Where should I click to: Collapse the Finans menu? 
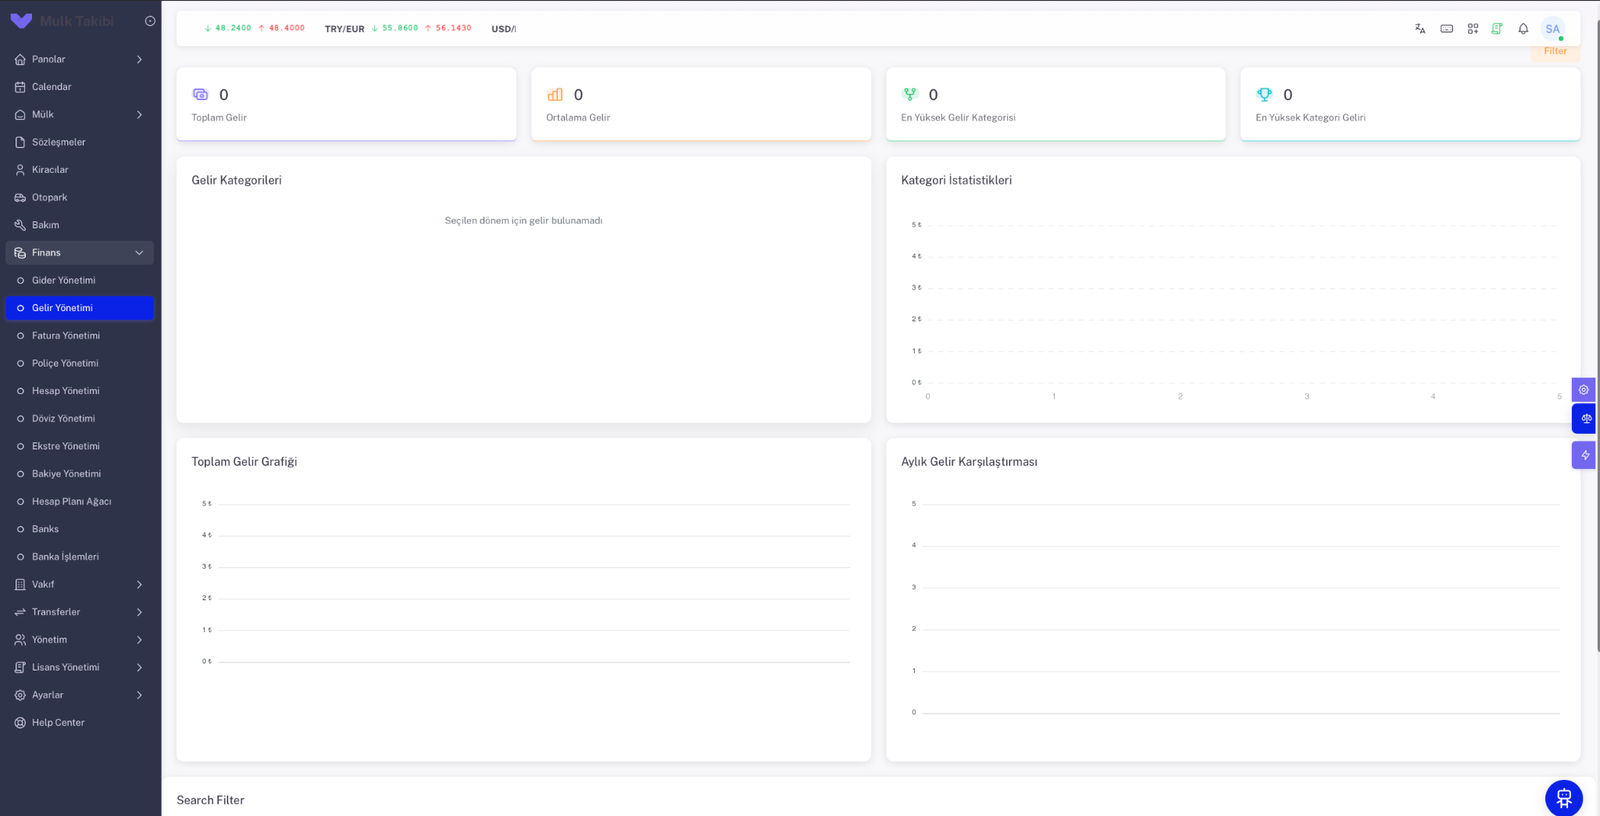(x=80, y=253)
